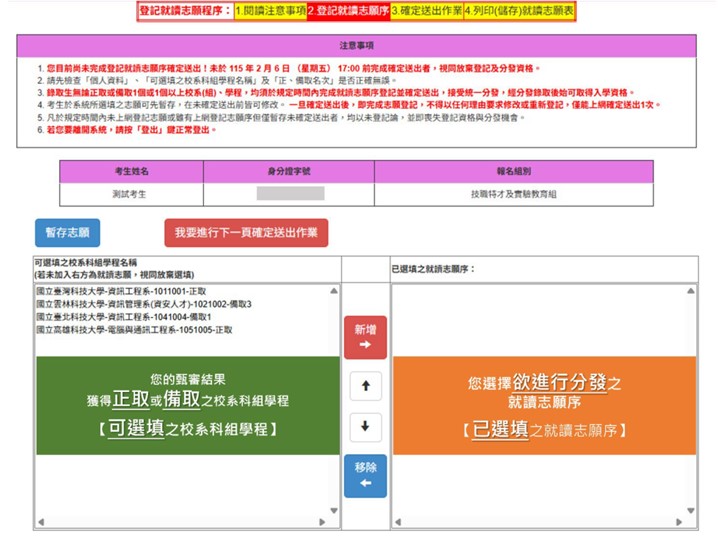718x541 pixels.
Task: Click left list scroll-down arrow
Action: [x=335, y=510]
